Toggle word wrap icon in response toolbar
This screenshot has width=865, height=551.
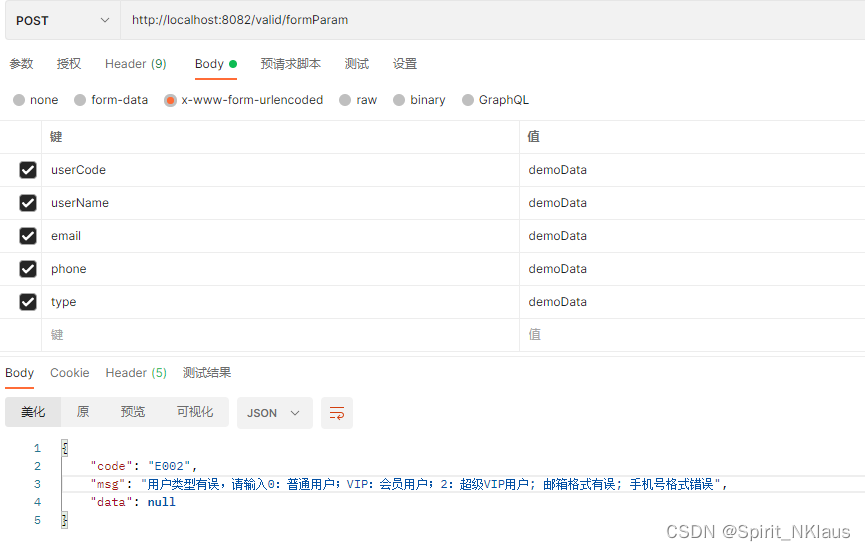337,413
